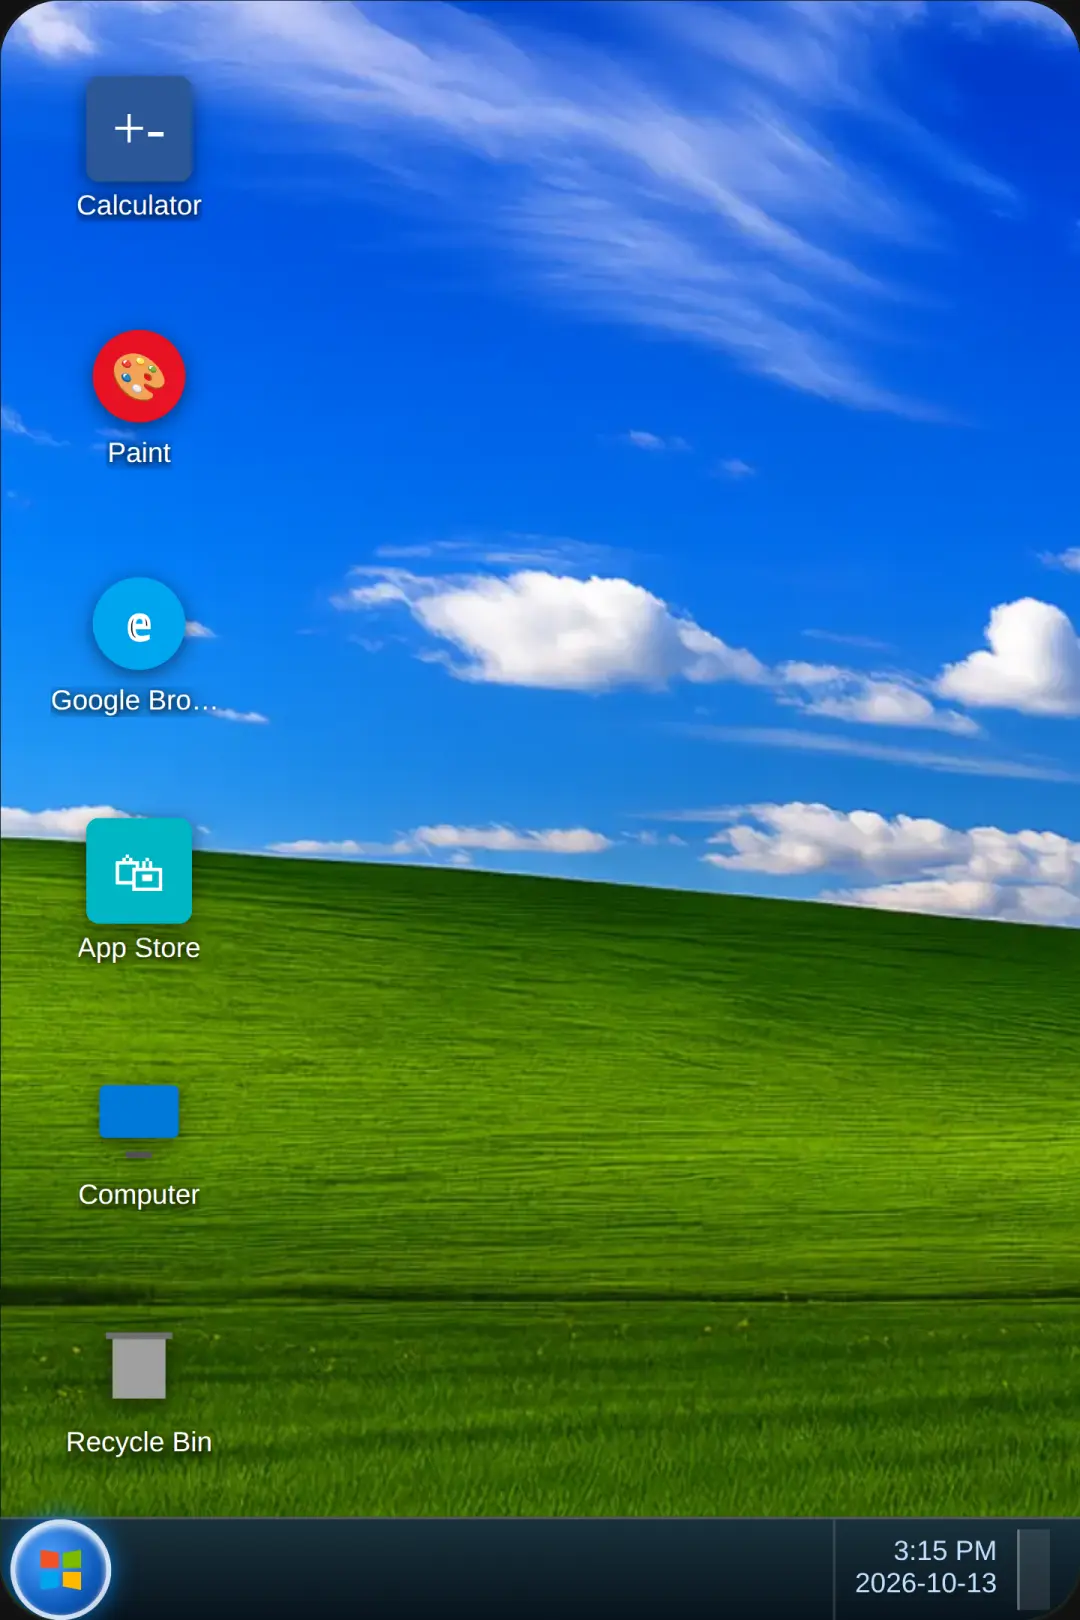This screenshot has width=1080, height=1620.
Task: Launch the Google Browser icon
Action: click(139, 624)
